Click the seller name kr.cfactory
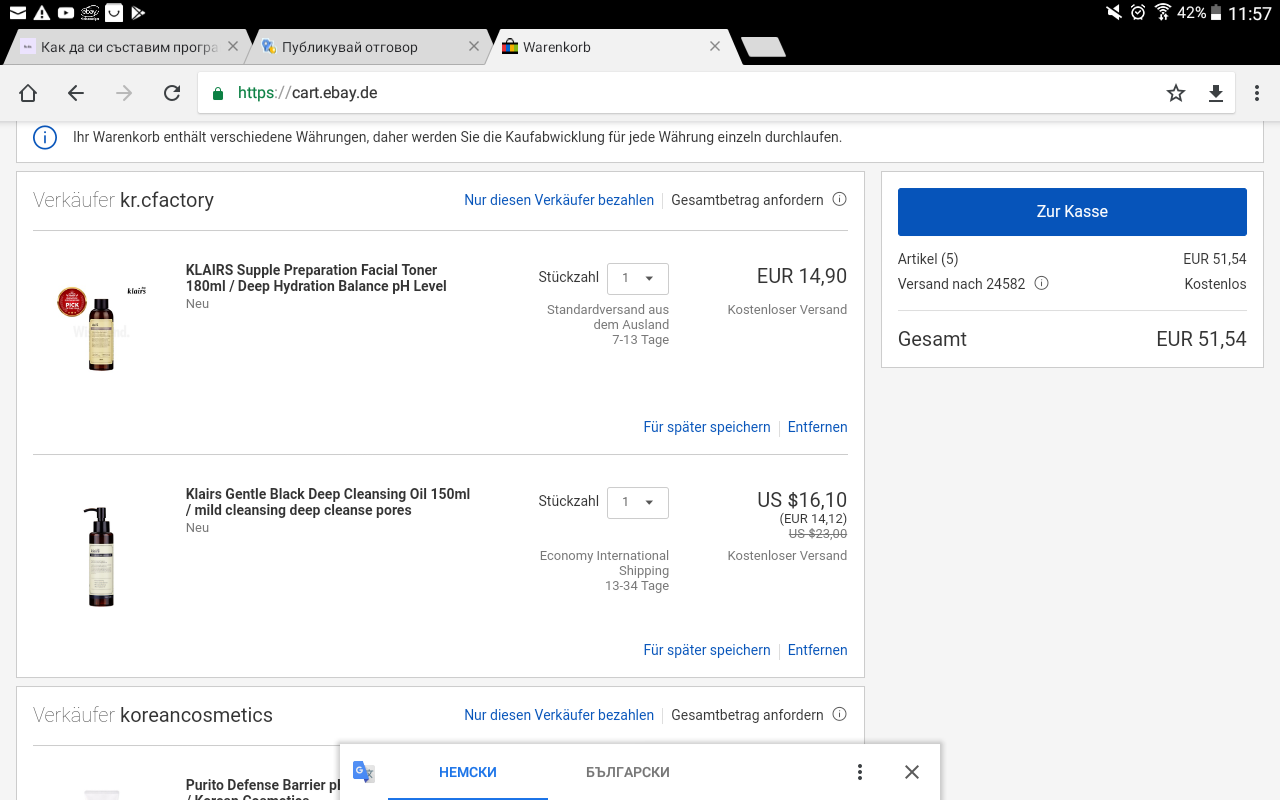 pyautogui.click(x=167, y=200)
